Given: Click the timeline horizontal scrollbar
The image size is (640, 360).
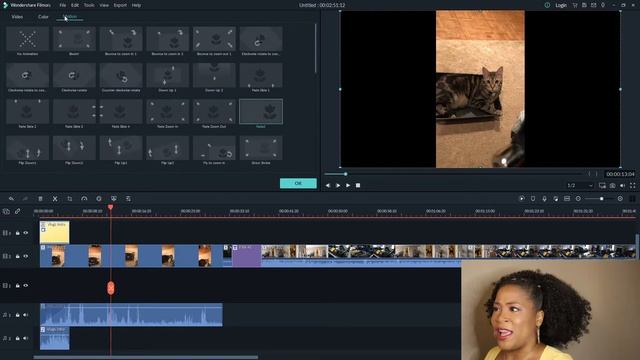Looking at the screenshot, I should (146, 358).
